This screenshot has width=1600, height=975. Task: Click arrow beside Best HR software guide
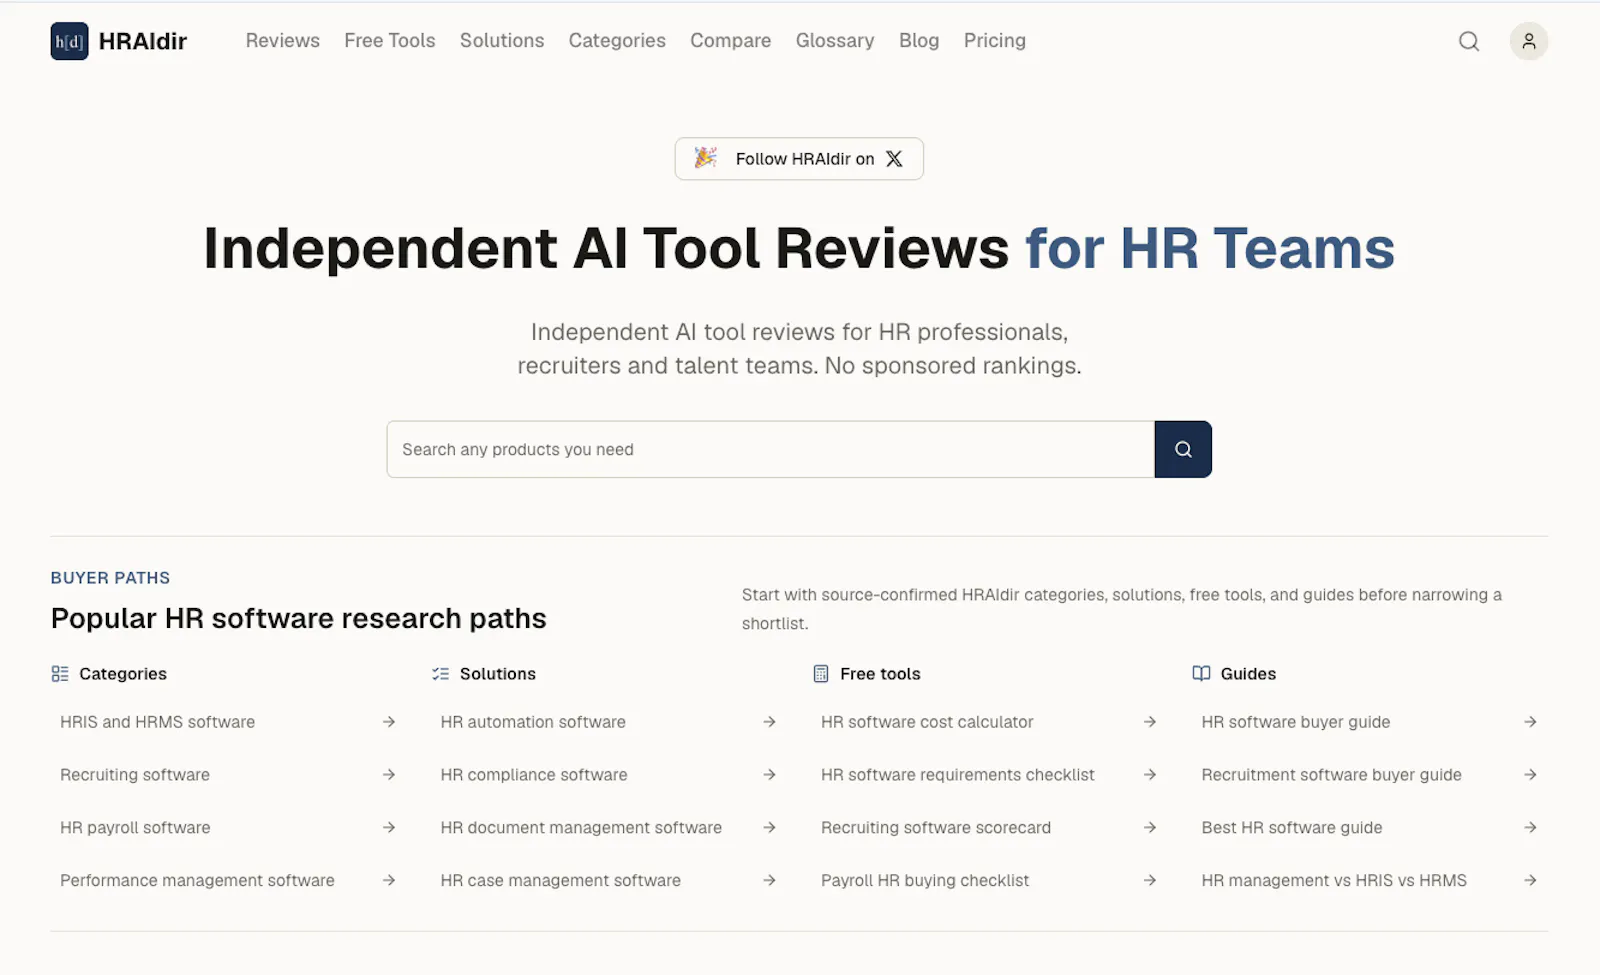point(1530,828)
